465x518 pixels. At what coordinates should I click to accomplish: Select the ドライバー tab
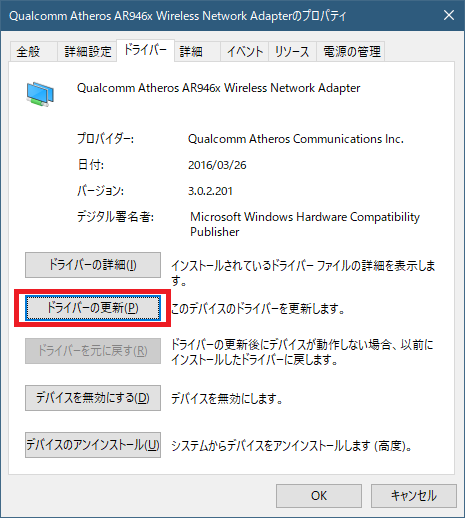(145, 50)
